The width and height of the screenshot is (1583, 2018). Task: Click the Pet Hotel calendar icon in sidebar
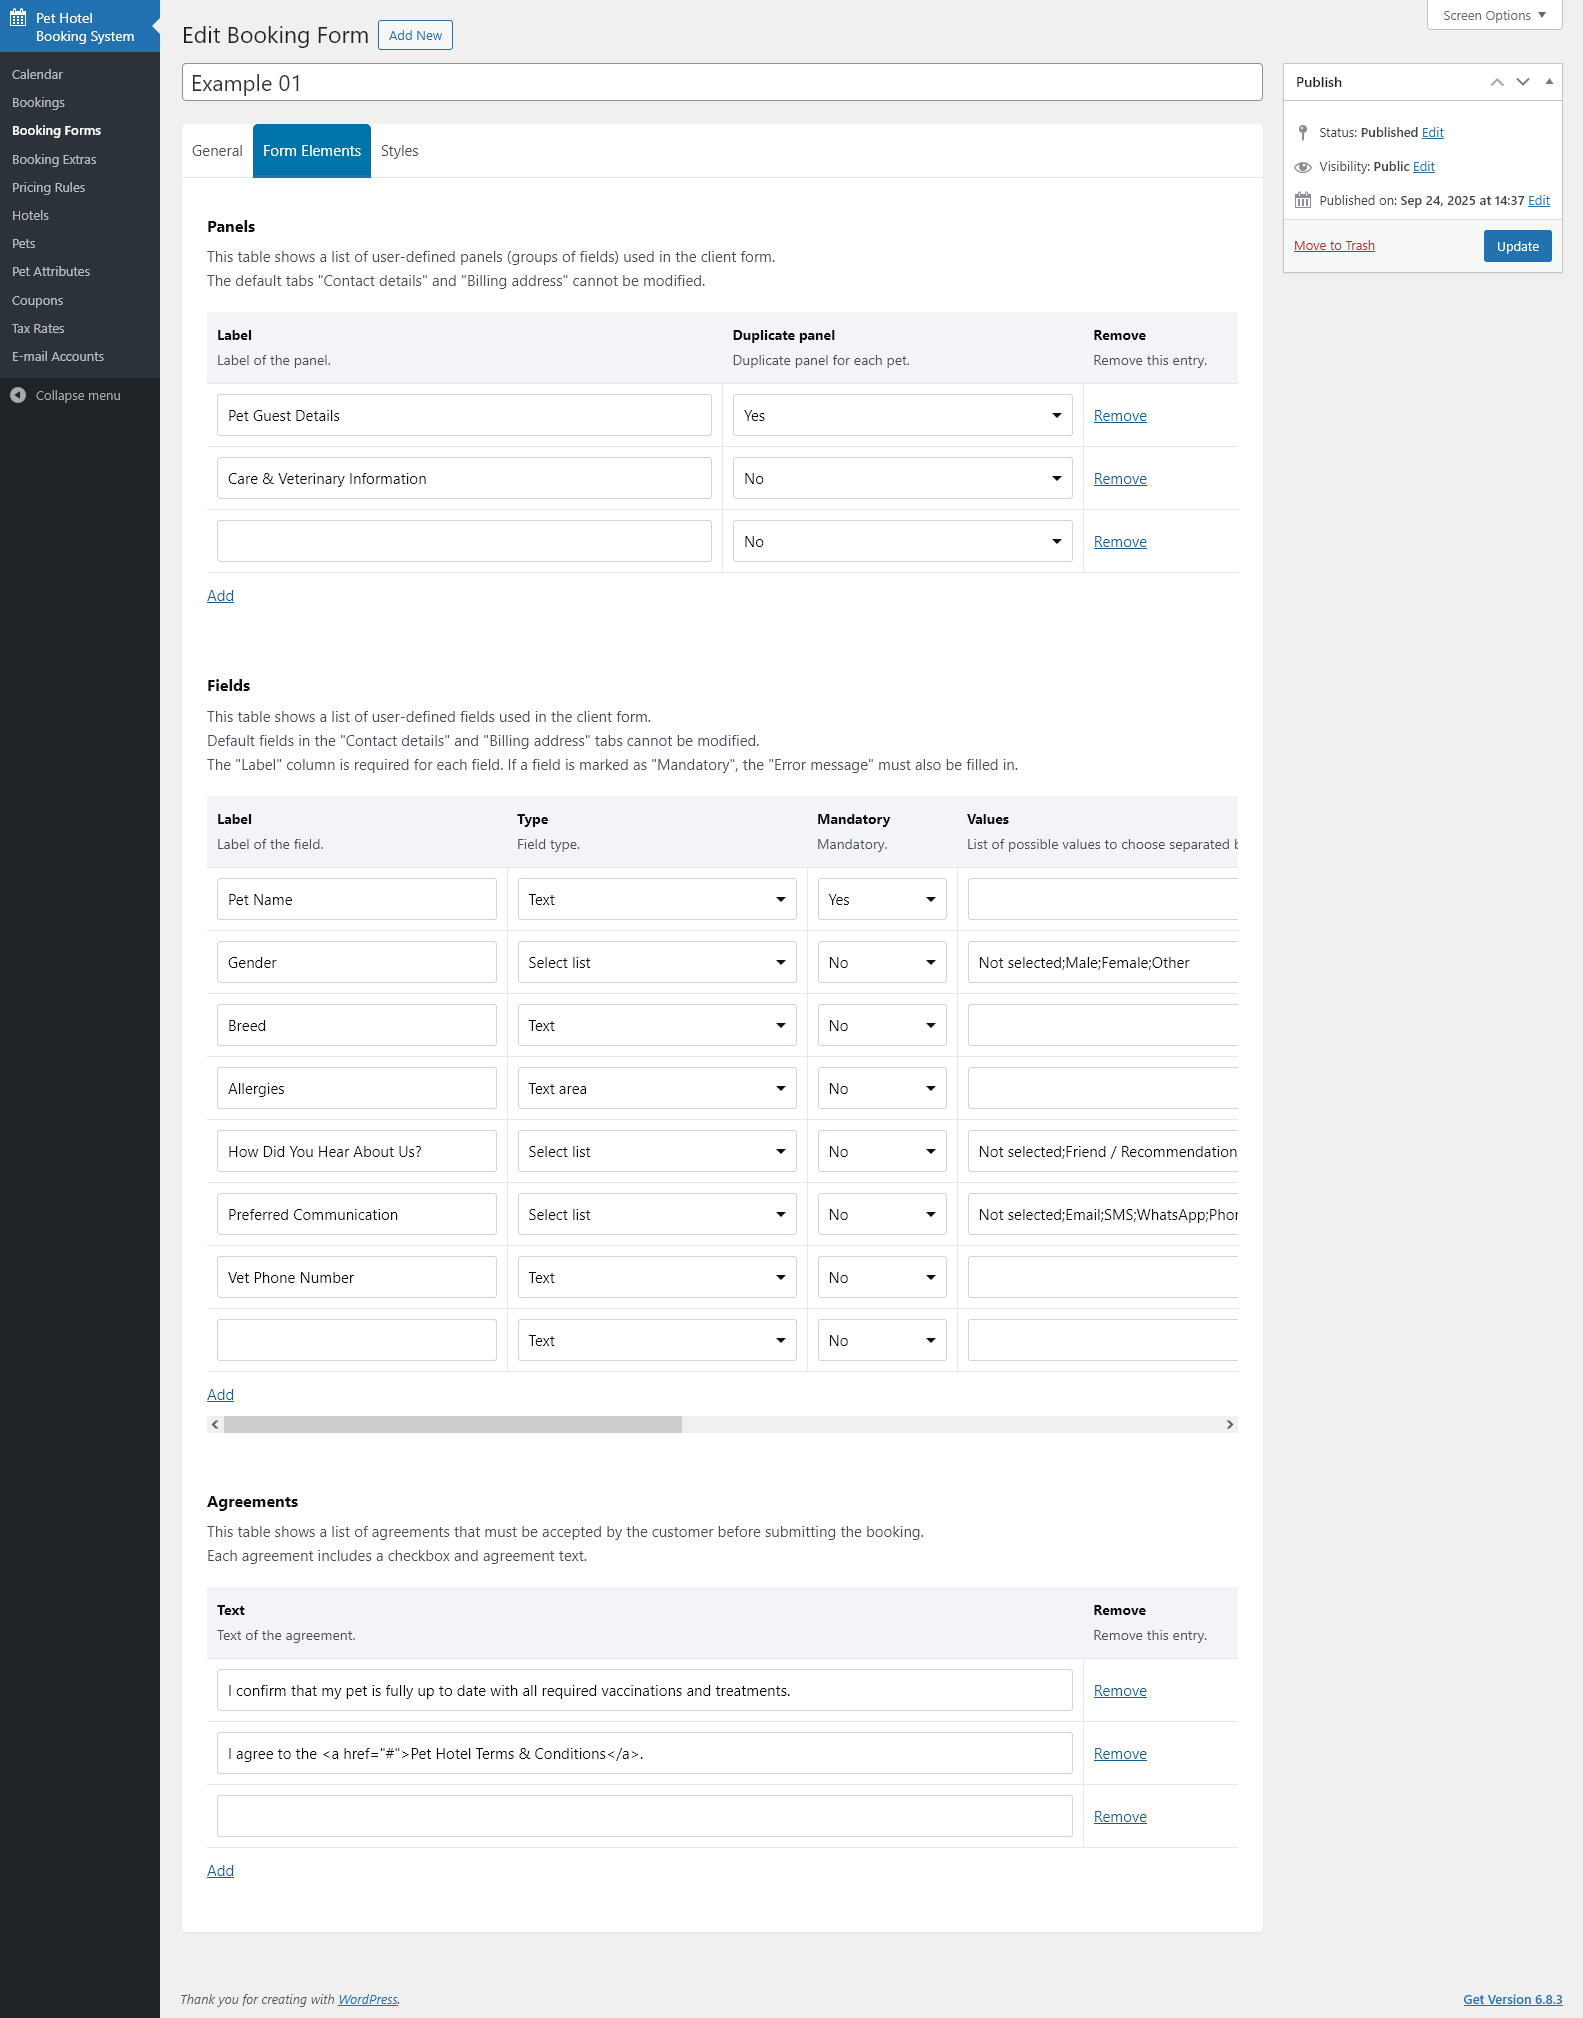[x=18, y=18]
